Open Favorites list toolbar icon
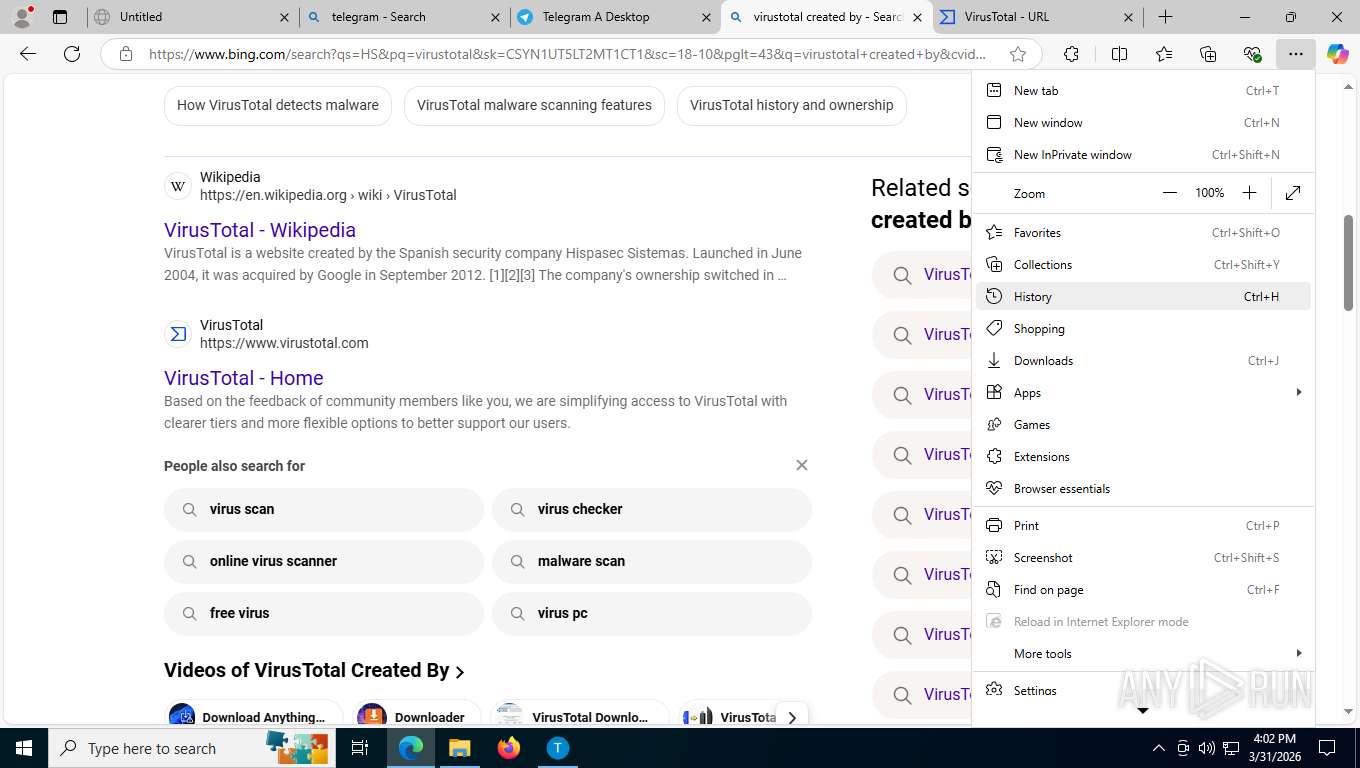The height and width of the screenshot is (768, 1360). (1163, 54)
